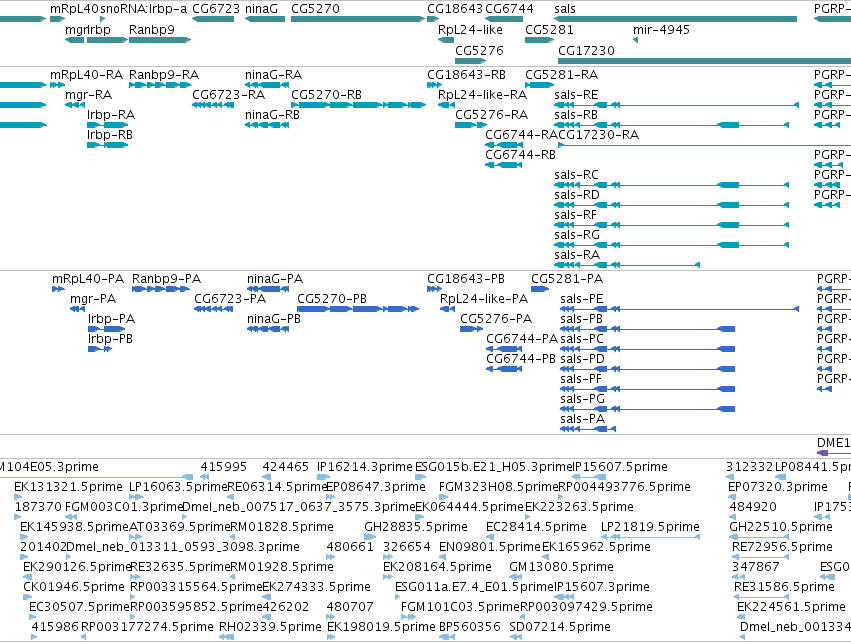The image size is (851, 642).
Task: Click the RE72956.5prime EST label
Action: (x=782, y=546)
